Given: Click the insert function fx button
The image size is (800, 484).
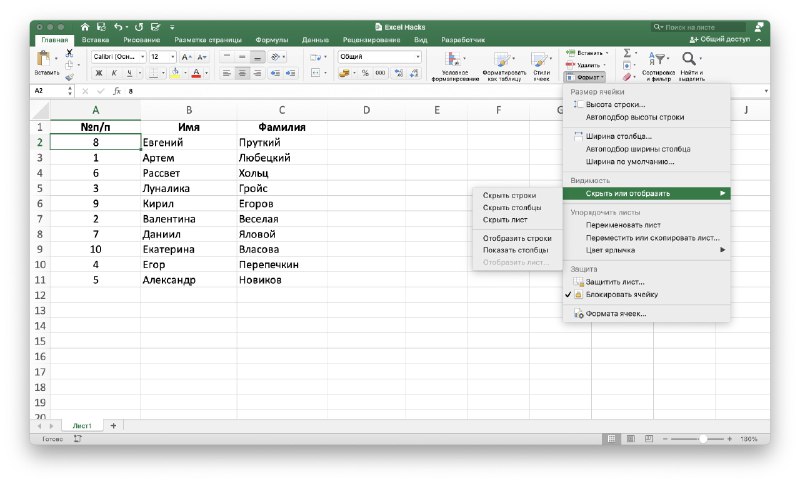Looking at the screenshot, I should click(x=117, y=91).
